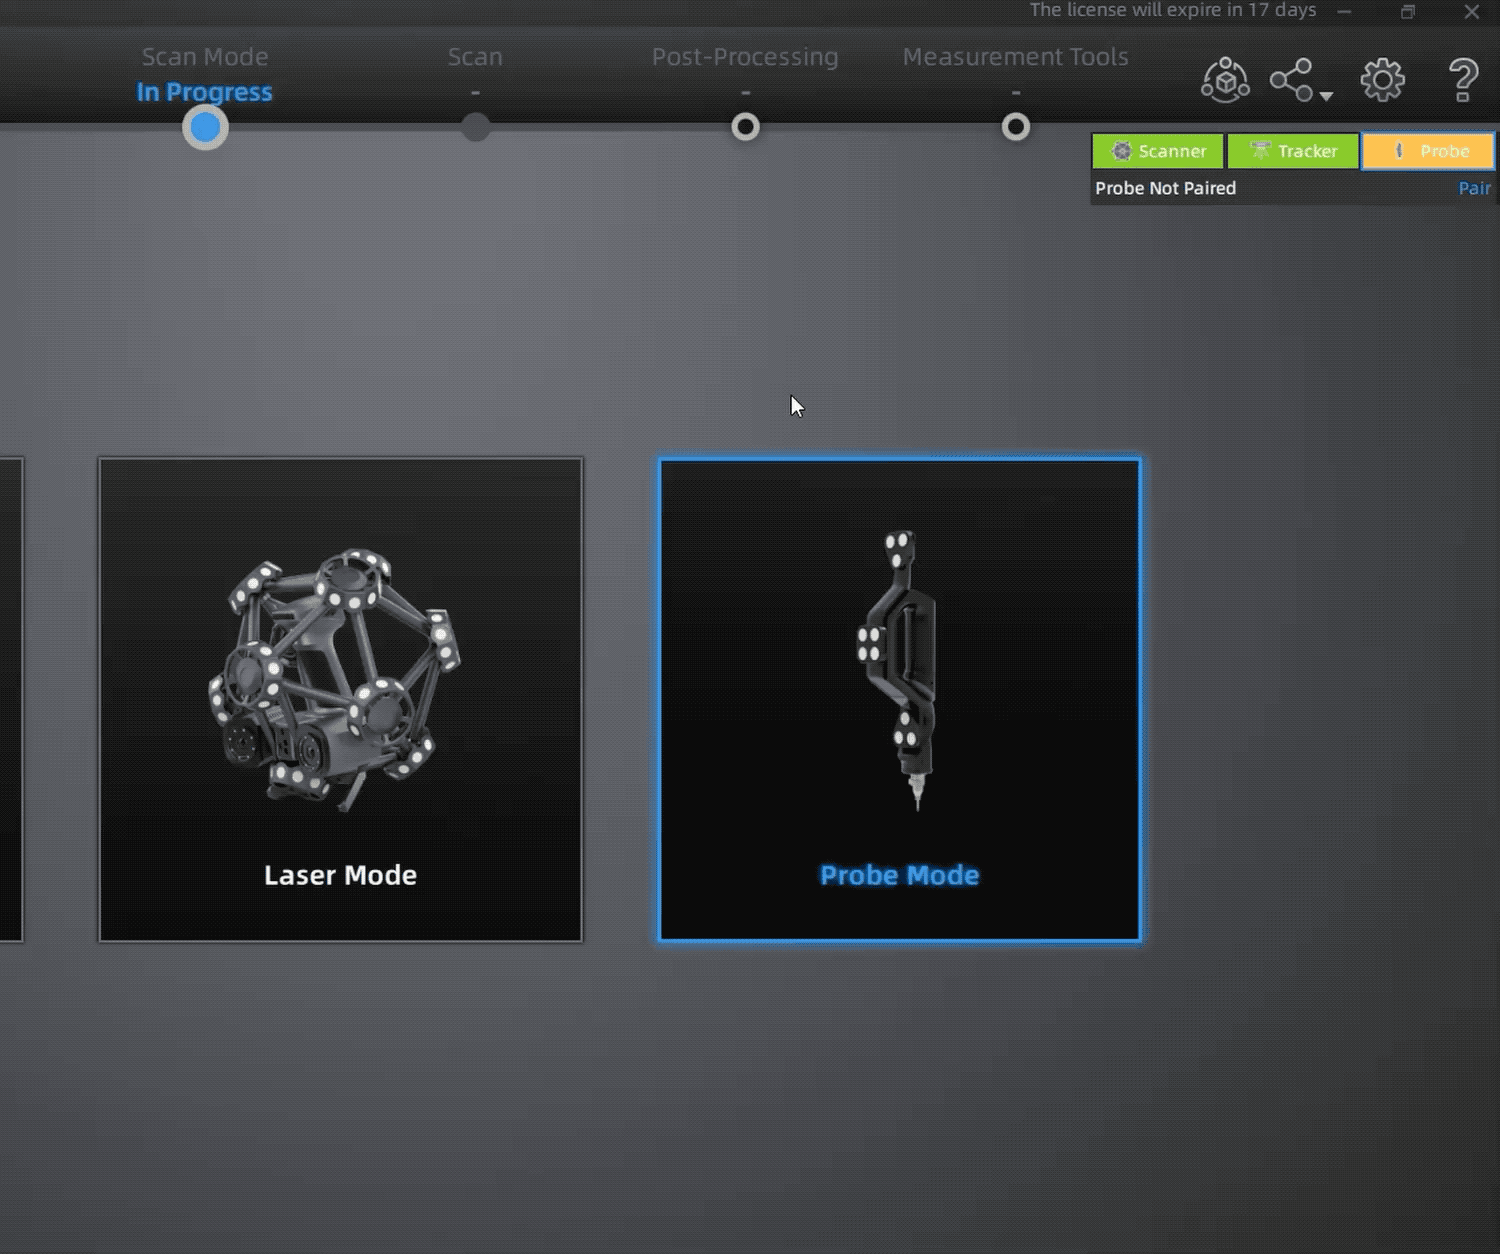Screen dimensions: 1500x1254
Task: Open the connectivity/device manager icon
Action: 1224,80
